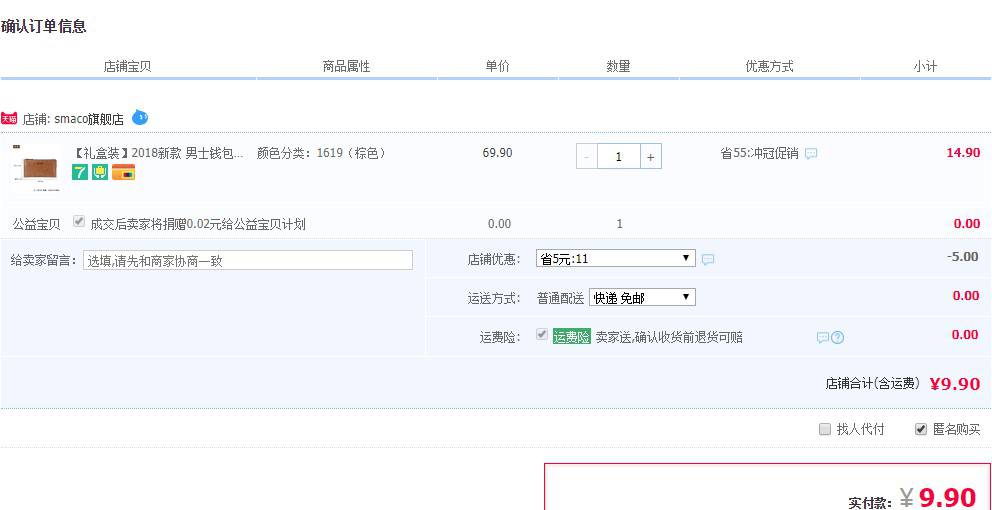Click the green 7-day return icon
992x510 pixels.
(80, 172)
